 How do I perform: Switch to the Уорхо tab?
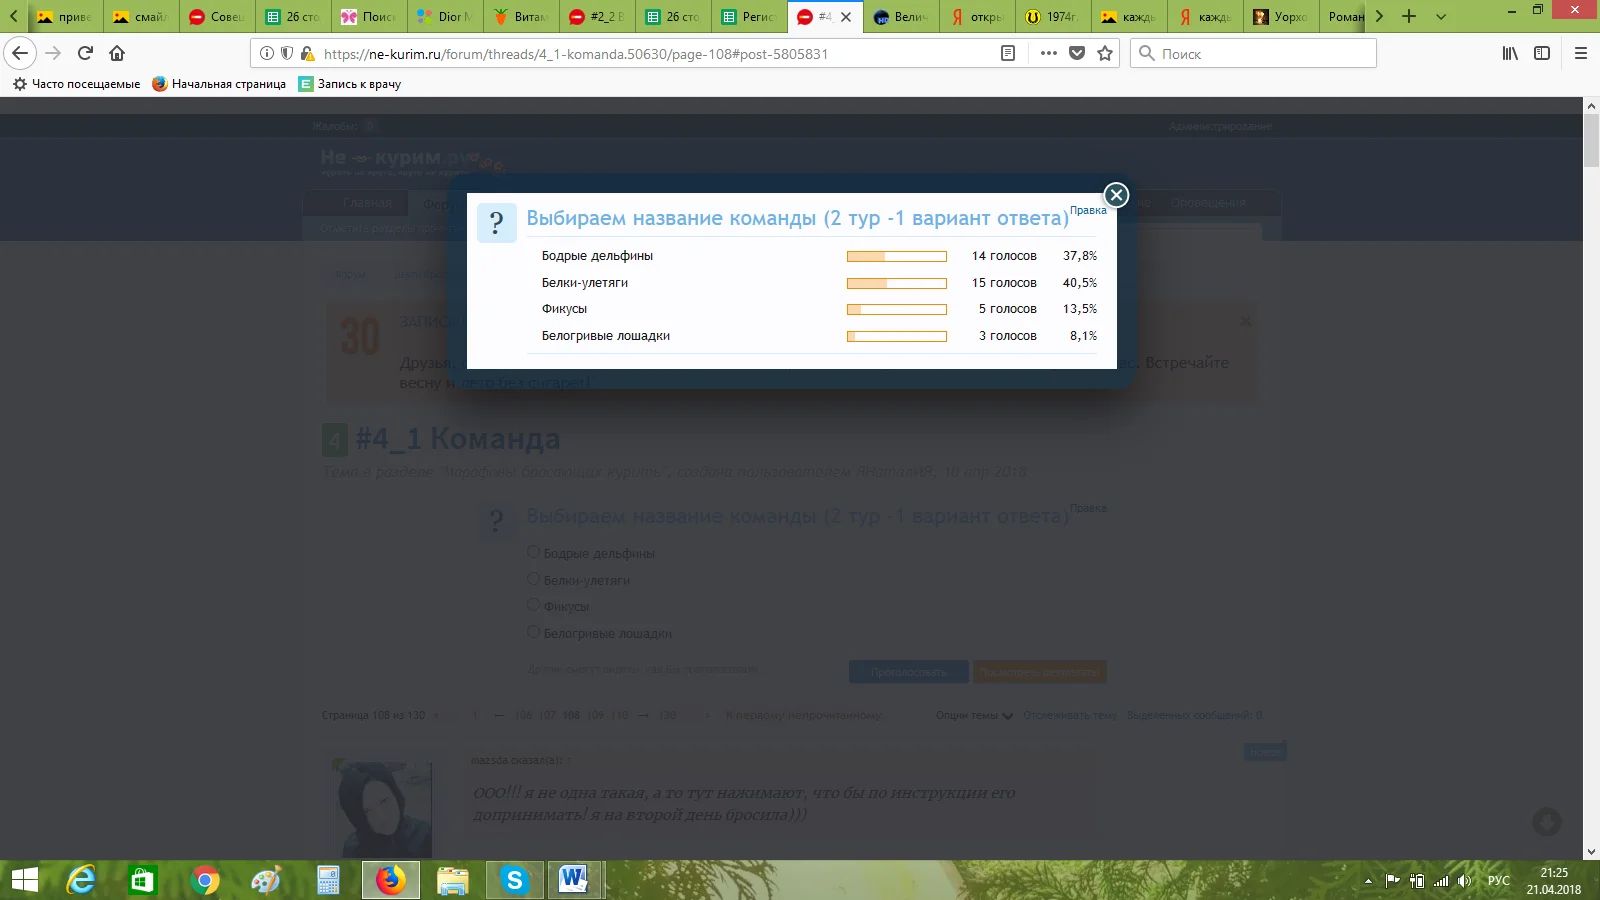click(x=1281, y=17)
